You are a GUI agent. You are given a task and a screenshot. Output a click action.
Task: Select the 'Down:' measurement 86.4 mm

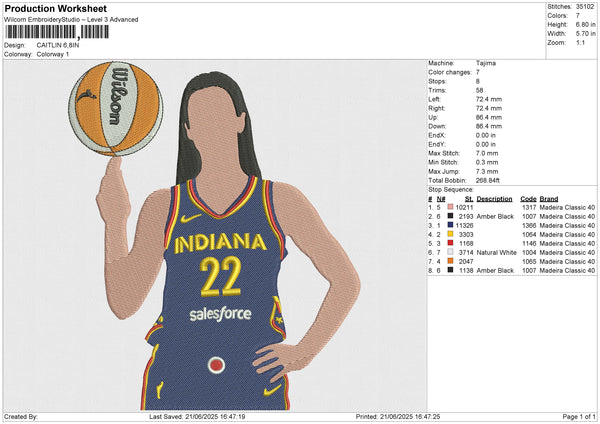click(489, 126)
